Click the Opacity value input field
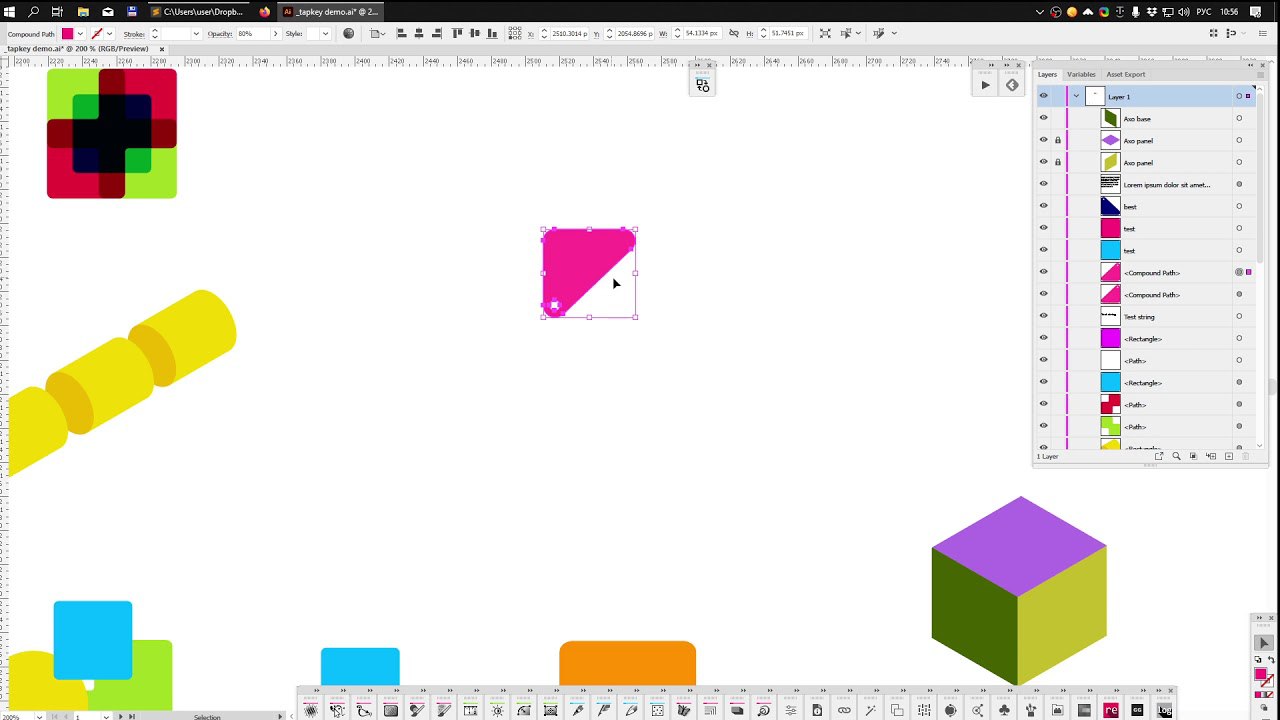Screen dimensions: 1280x720 [251, 34]
